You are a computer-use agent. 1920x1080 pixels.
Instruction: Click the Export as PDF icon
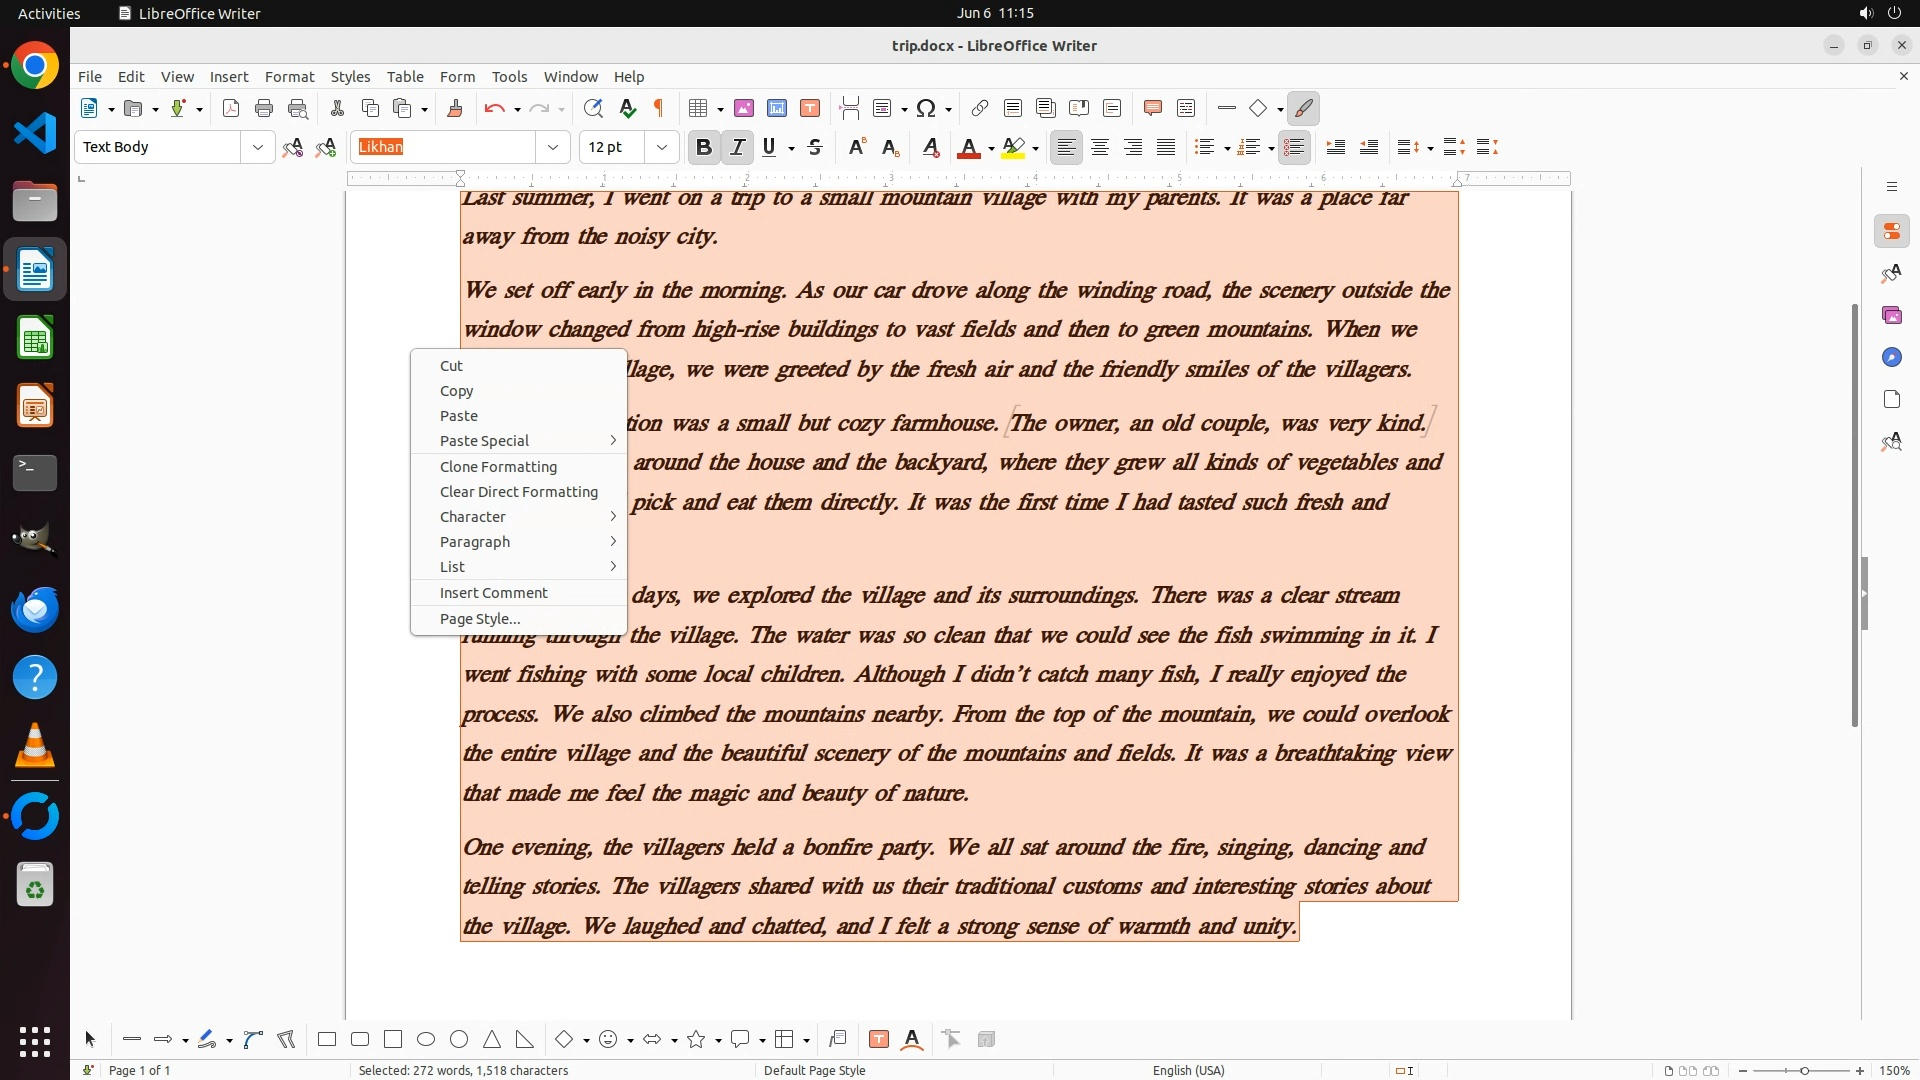point(231,108)
